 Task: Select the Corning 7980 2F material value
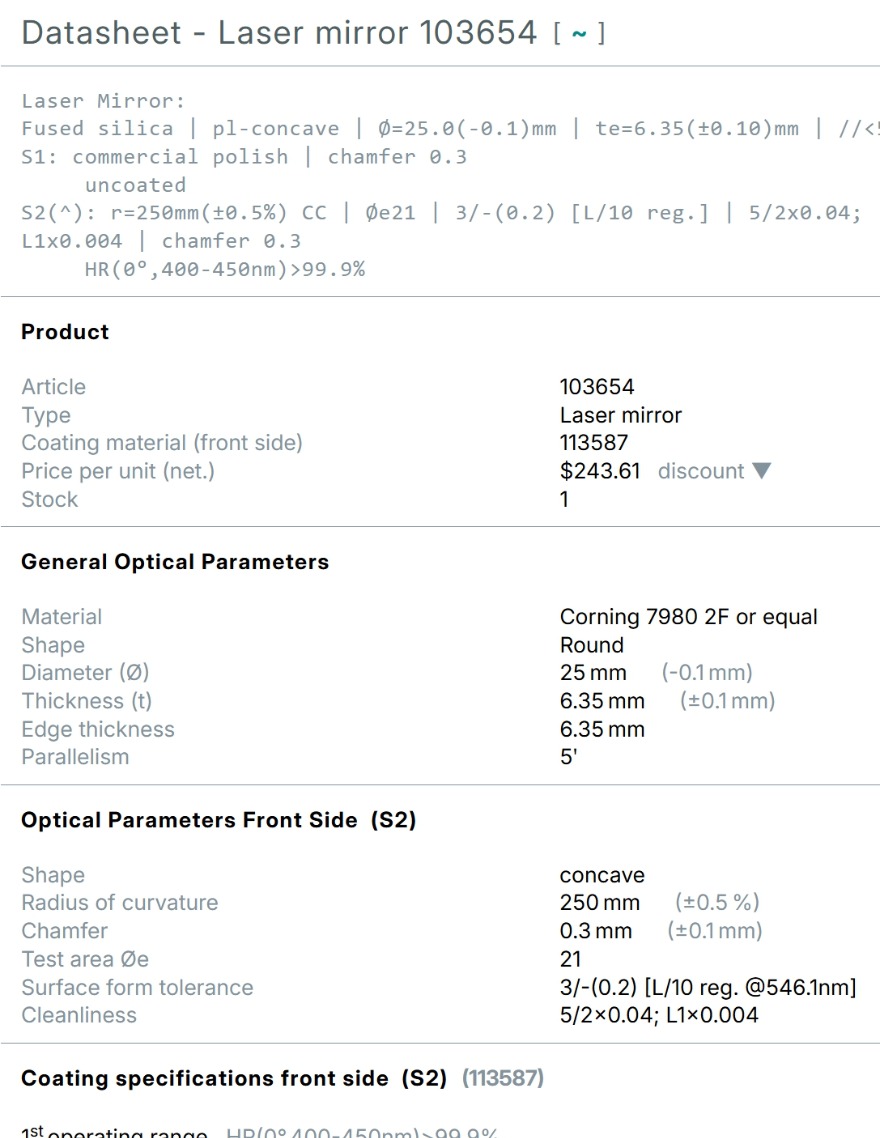click(x=688, y=617)
